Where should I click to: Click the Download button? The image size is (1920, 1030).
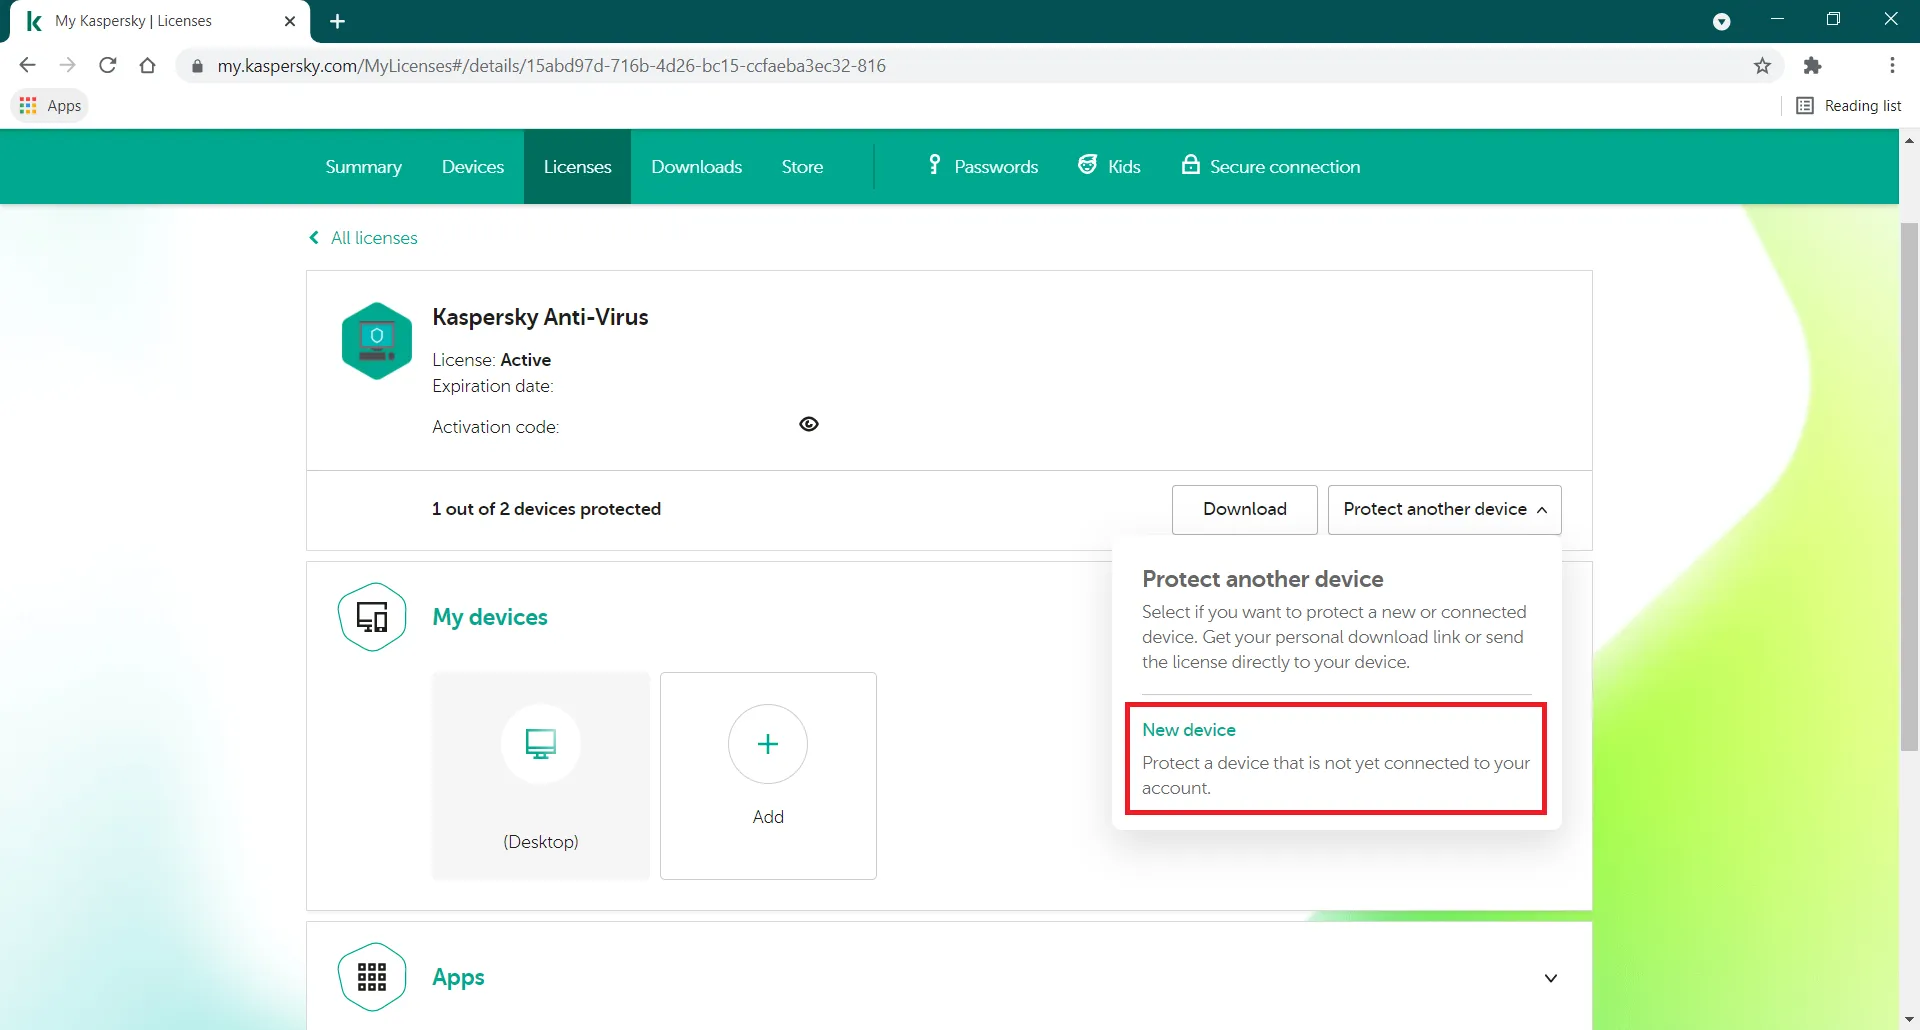coord(1244,509)
